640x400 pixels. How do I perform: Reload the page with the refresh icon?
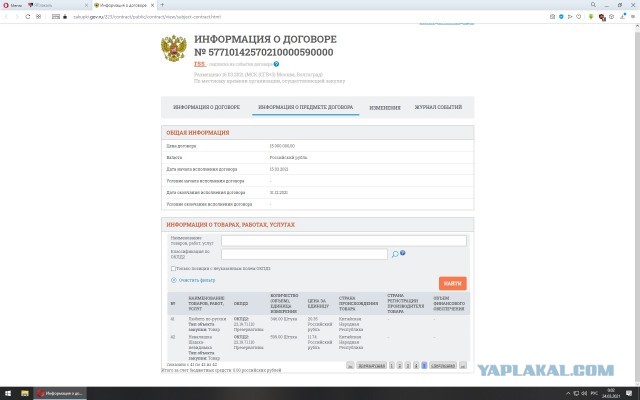tap(28, 17)
